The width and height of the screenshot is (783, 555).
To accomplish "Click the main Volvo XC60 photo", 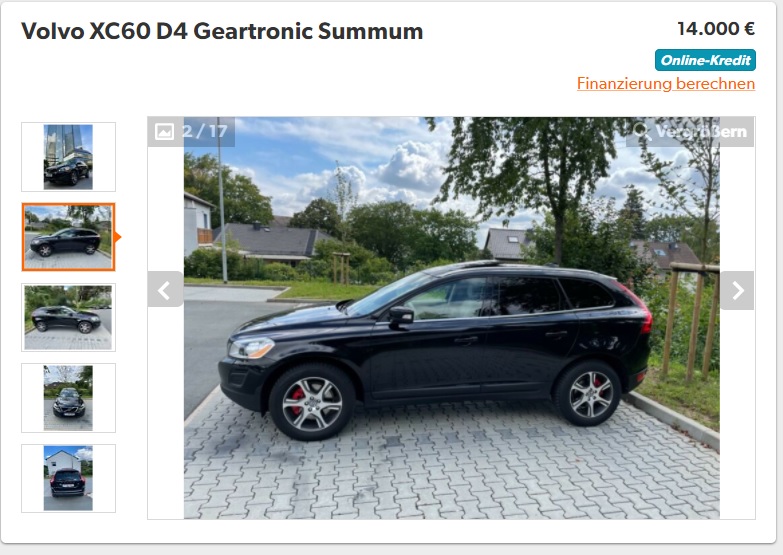I will coord(451,318).
